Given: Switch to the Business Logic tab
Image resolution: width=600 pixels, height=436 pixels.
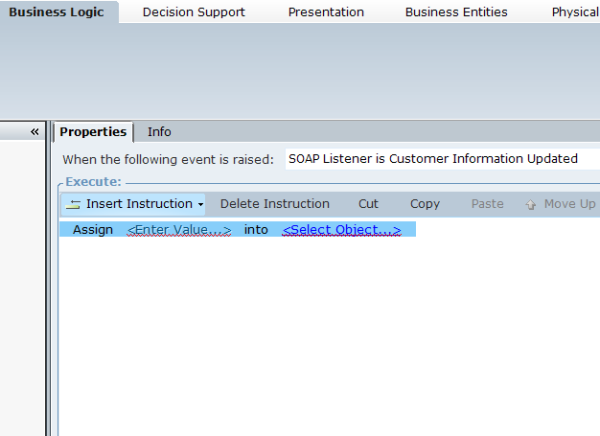Looking at the screenshot, I should 58,12.
